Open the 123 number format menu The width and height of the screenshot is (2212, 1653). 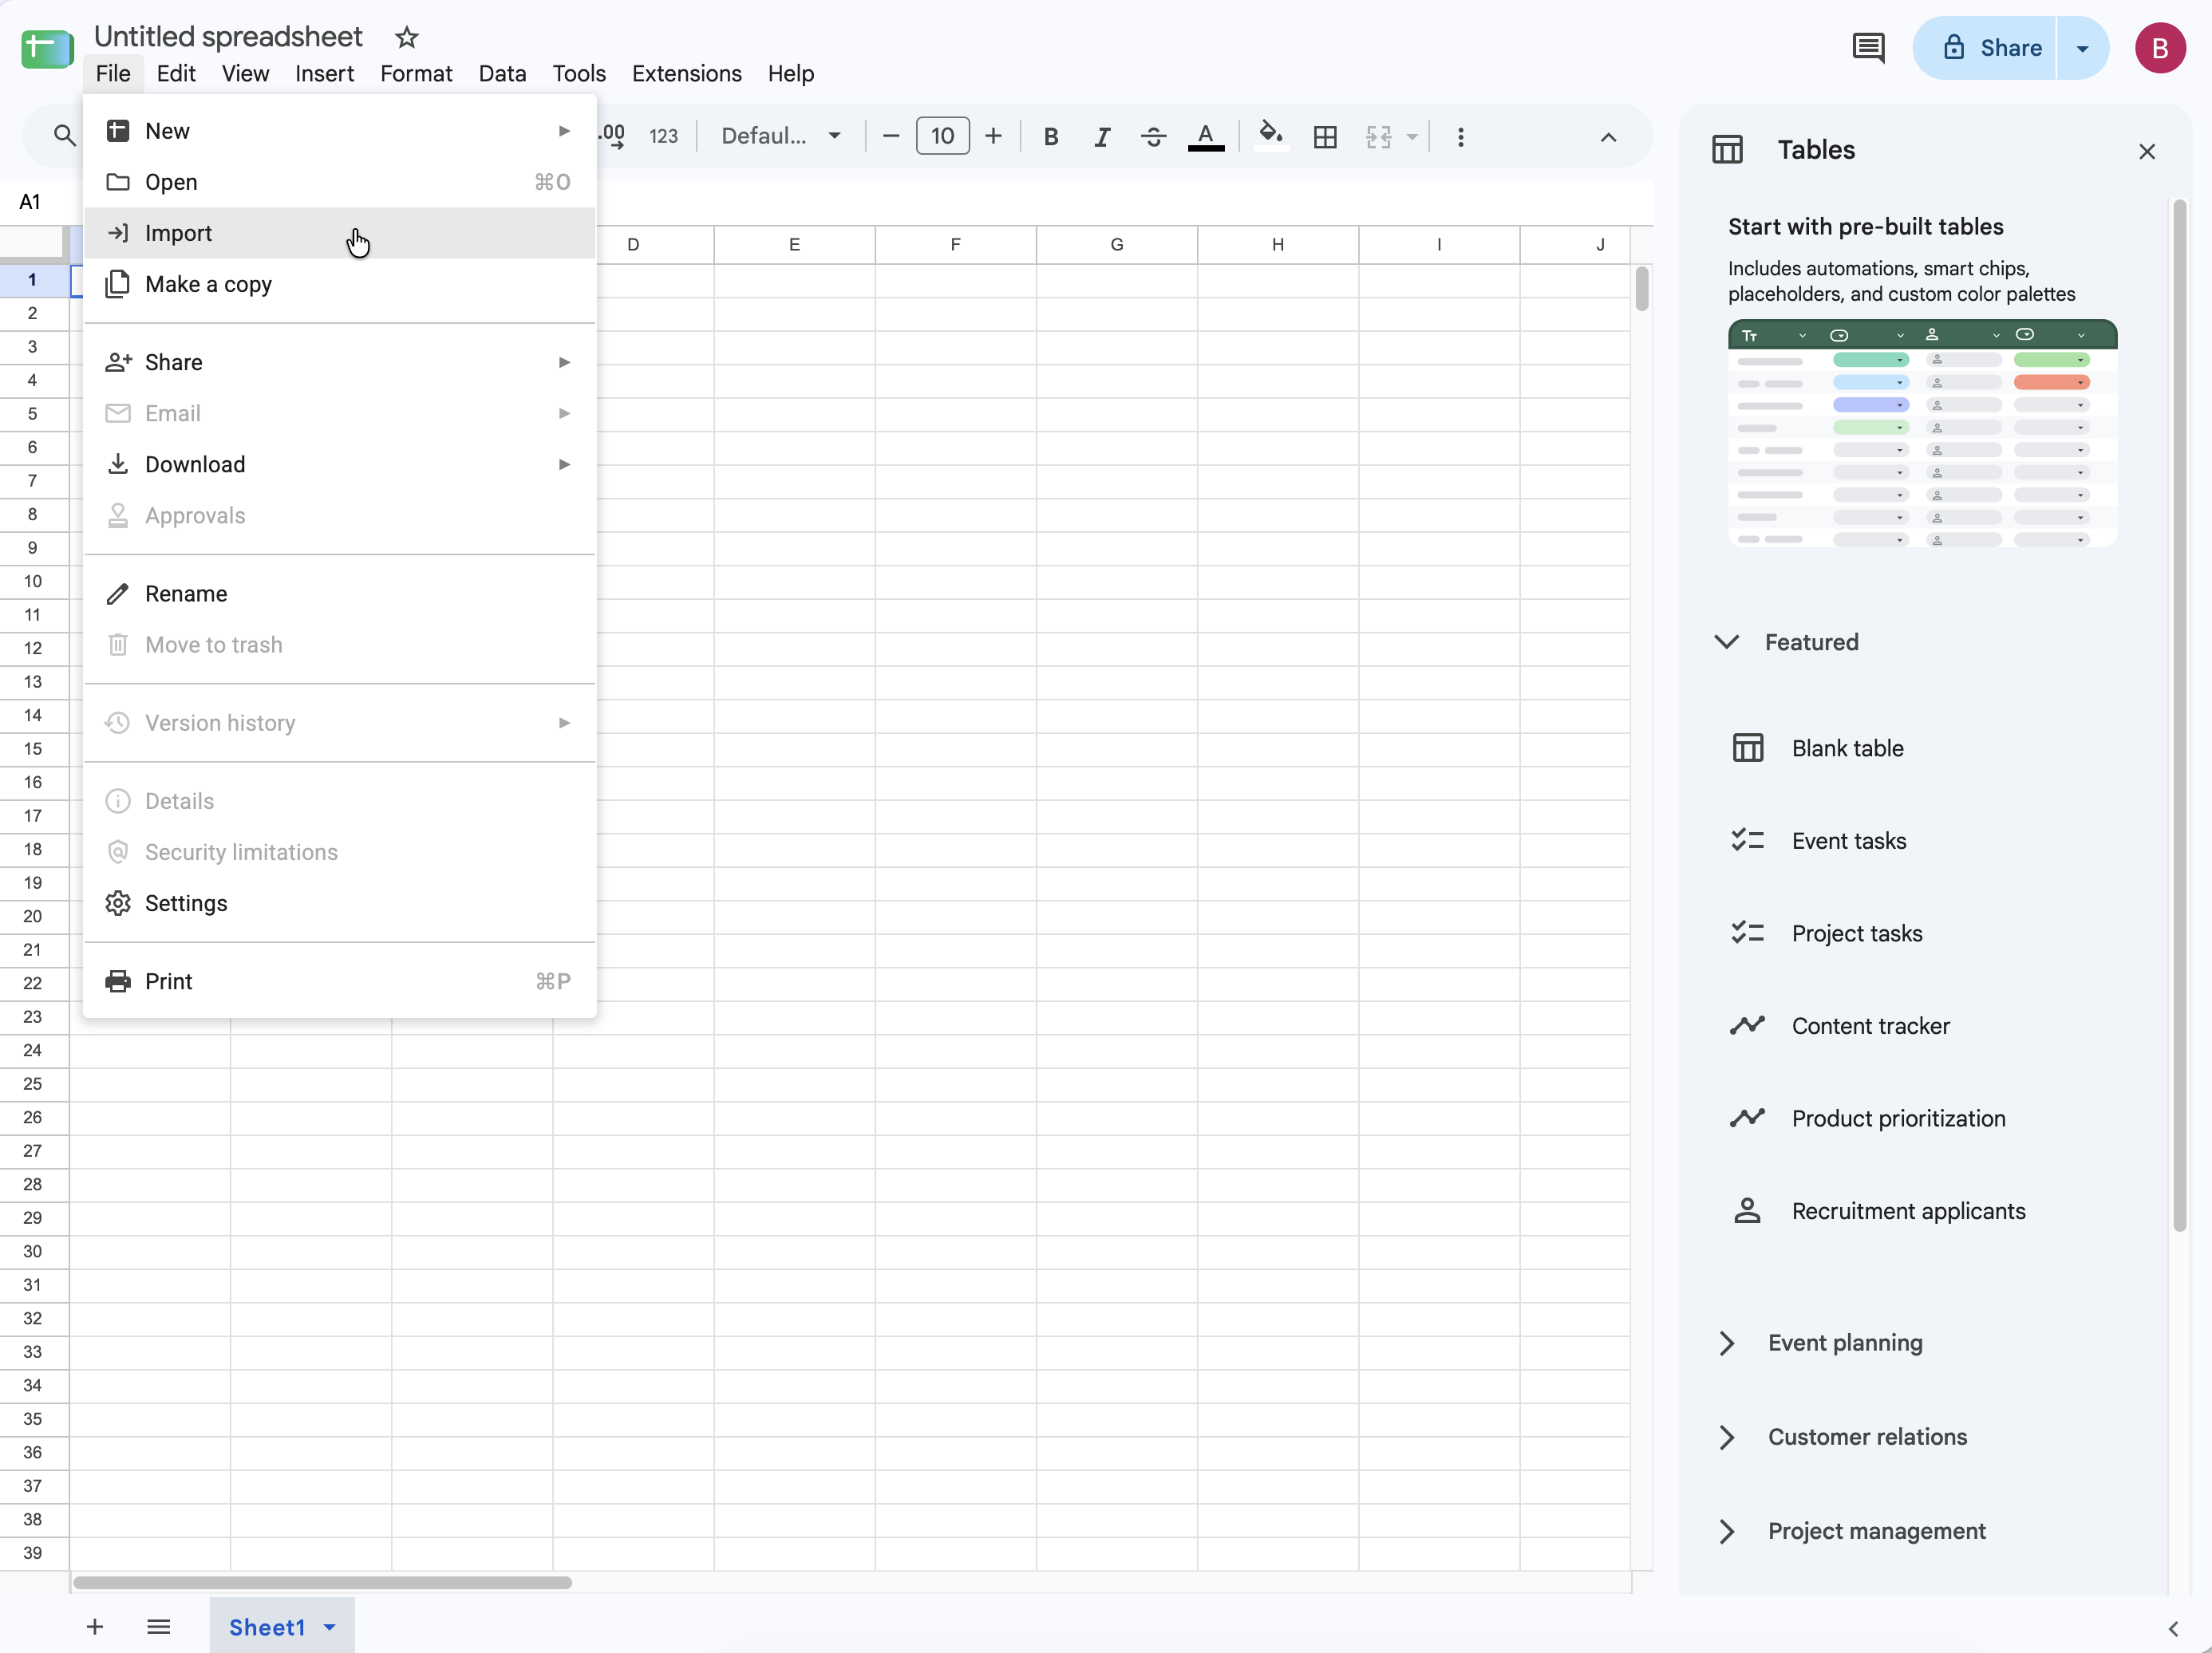(663, 136)
